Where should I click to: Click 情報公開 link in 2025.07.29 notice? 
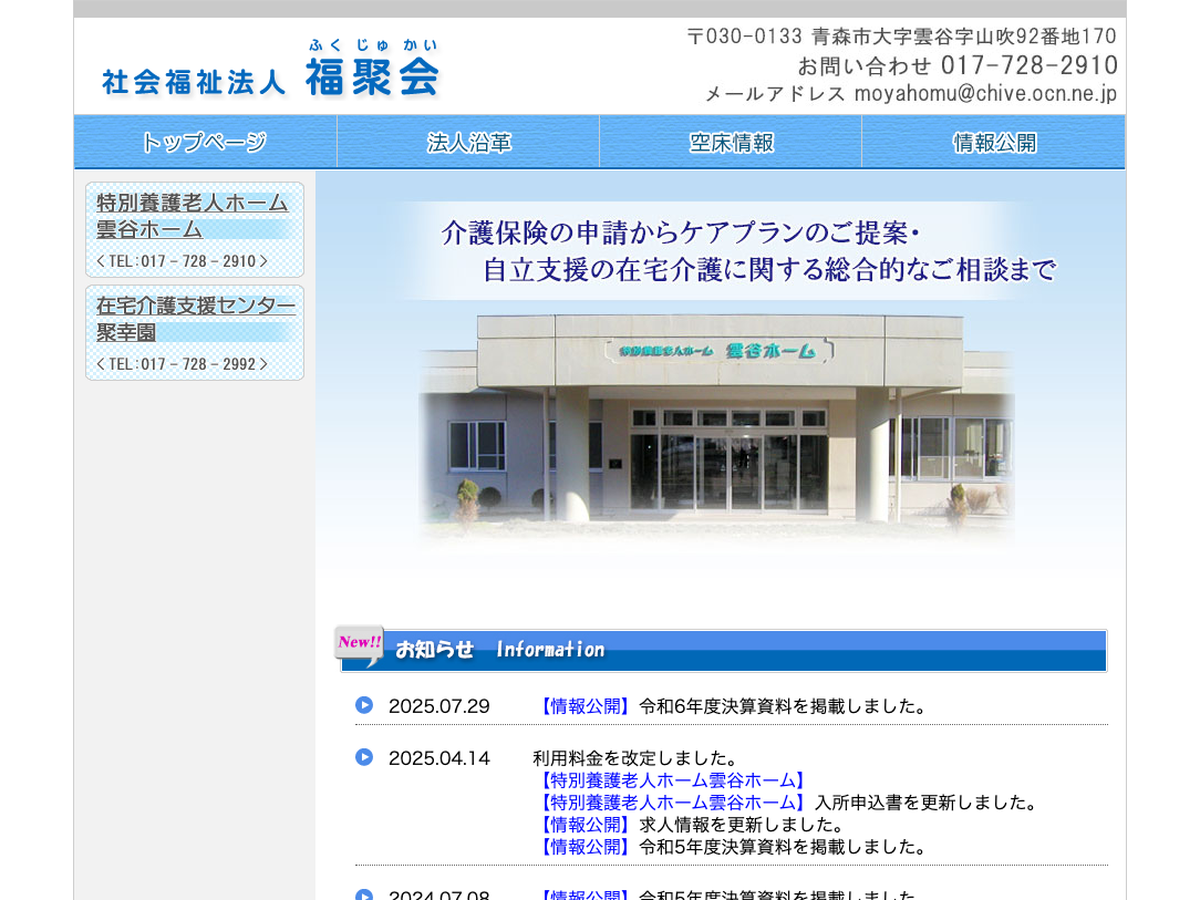click(x=585, y=706)
